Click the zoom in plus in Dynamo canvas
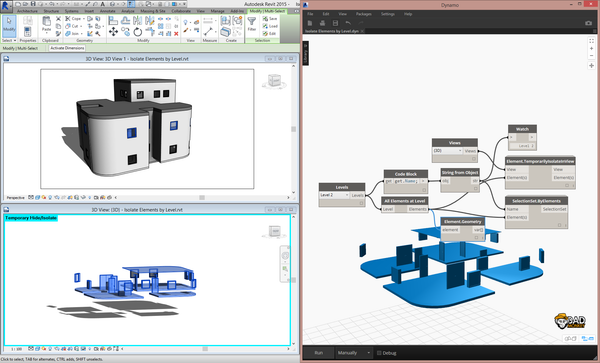Viewport: 600px width, 363px height. click(x=591, y=49)
